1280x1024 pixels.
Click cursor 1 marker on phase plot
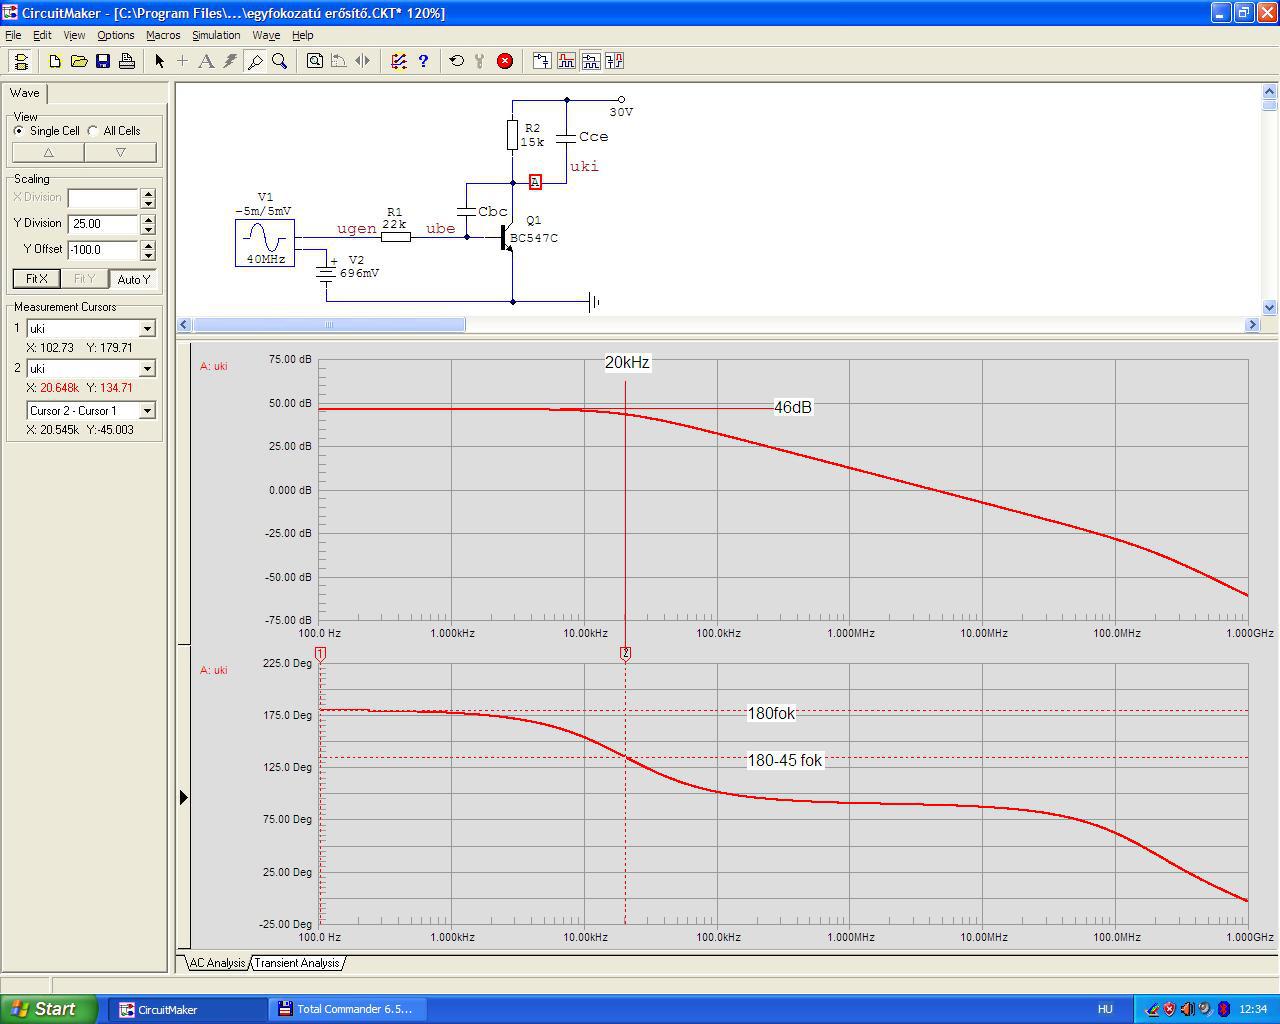321,653
